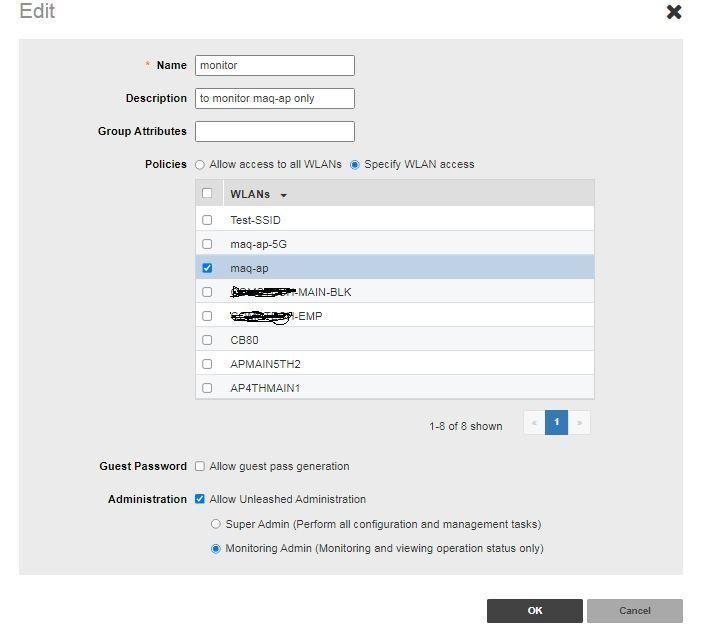
Task: Close the Edit dialog with X
Action: click(674, 12)
